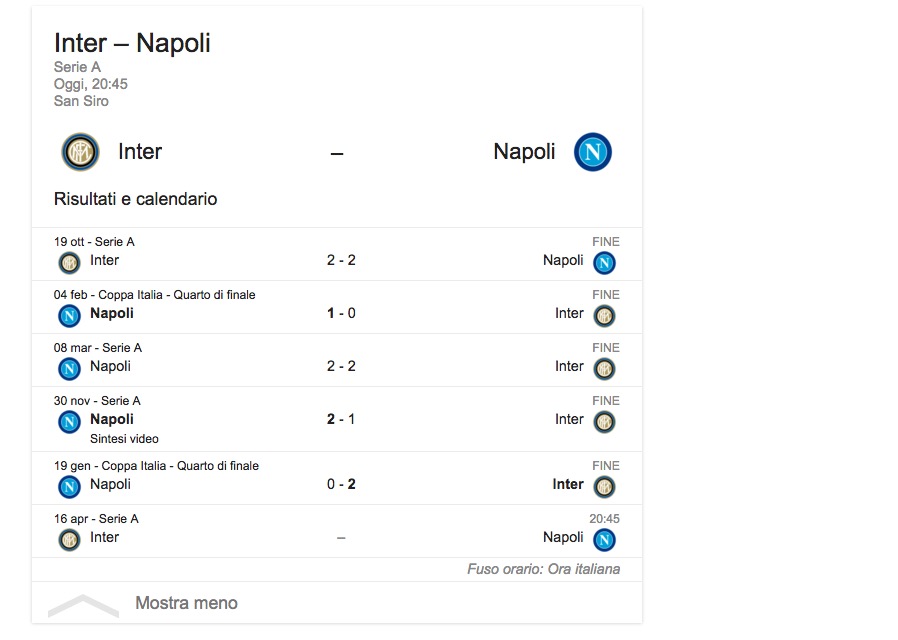Select the Risultati e calendario heading
Image resolution: width=898 pixels, height=640 pixels.
pyautogui.click(x=135, y=199)
